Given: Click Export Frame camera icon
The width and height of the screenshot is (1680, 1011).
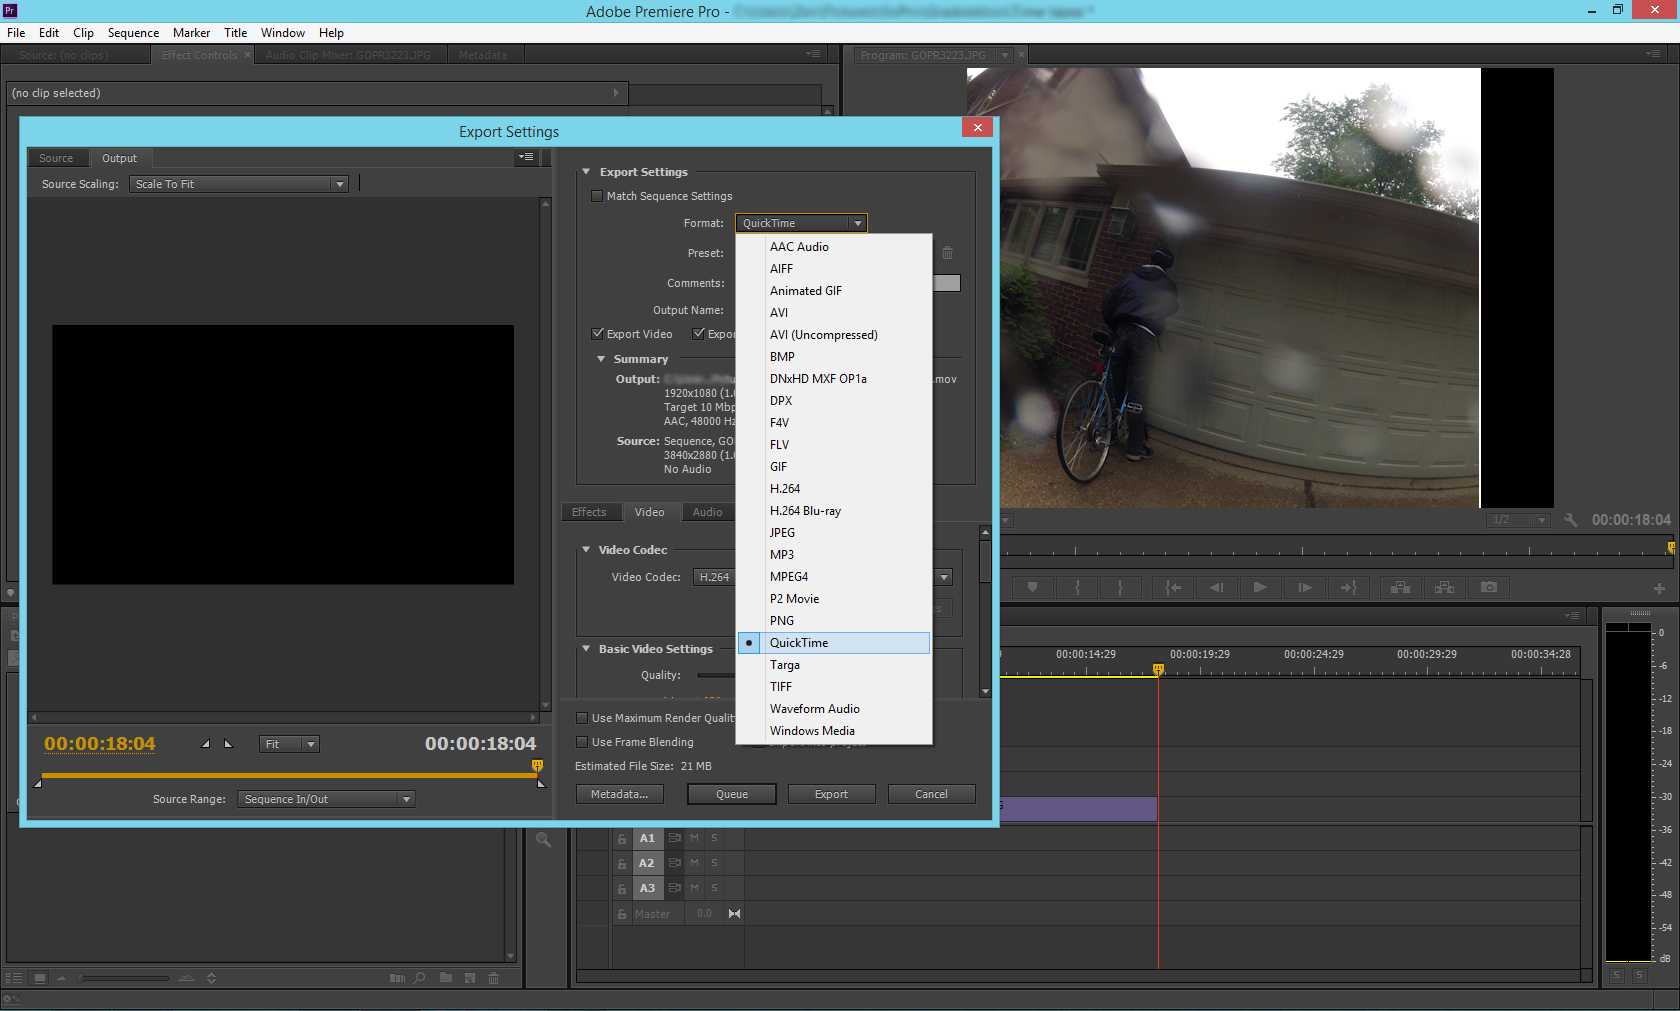Looking at the screenshot, I should click(x=1489, y=588).
